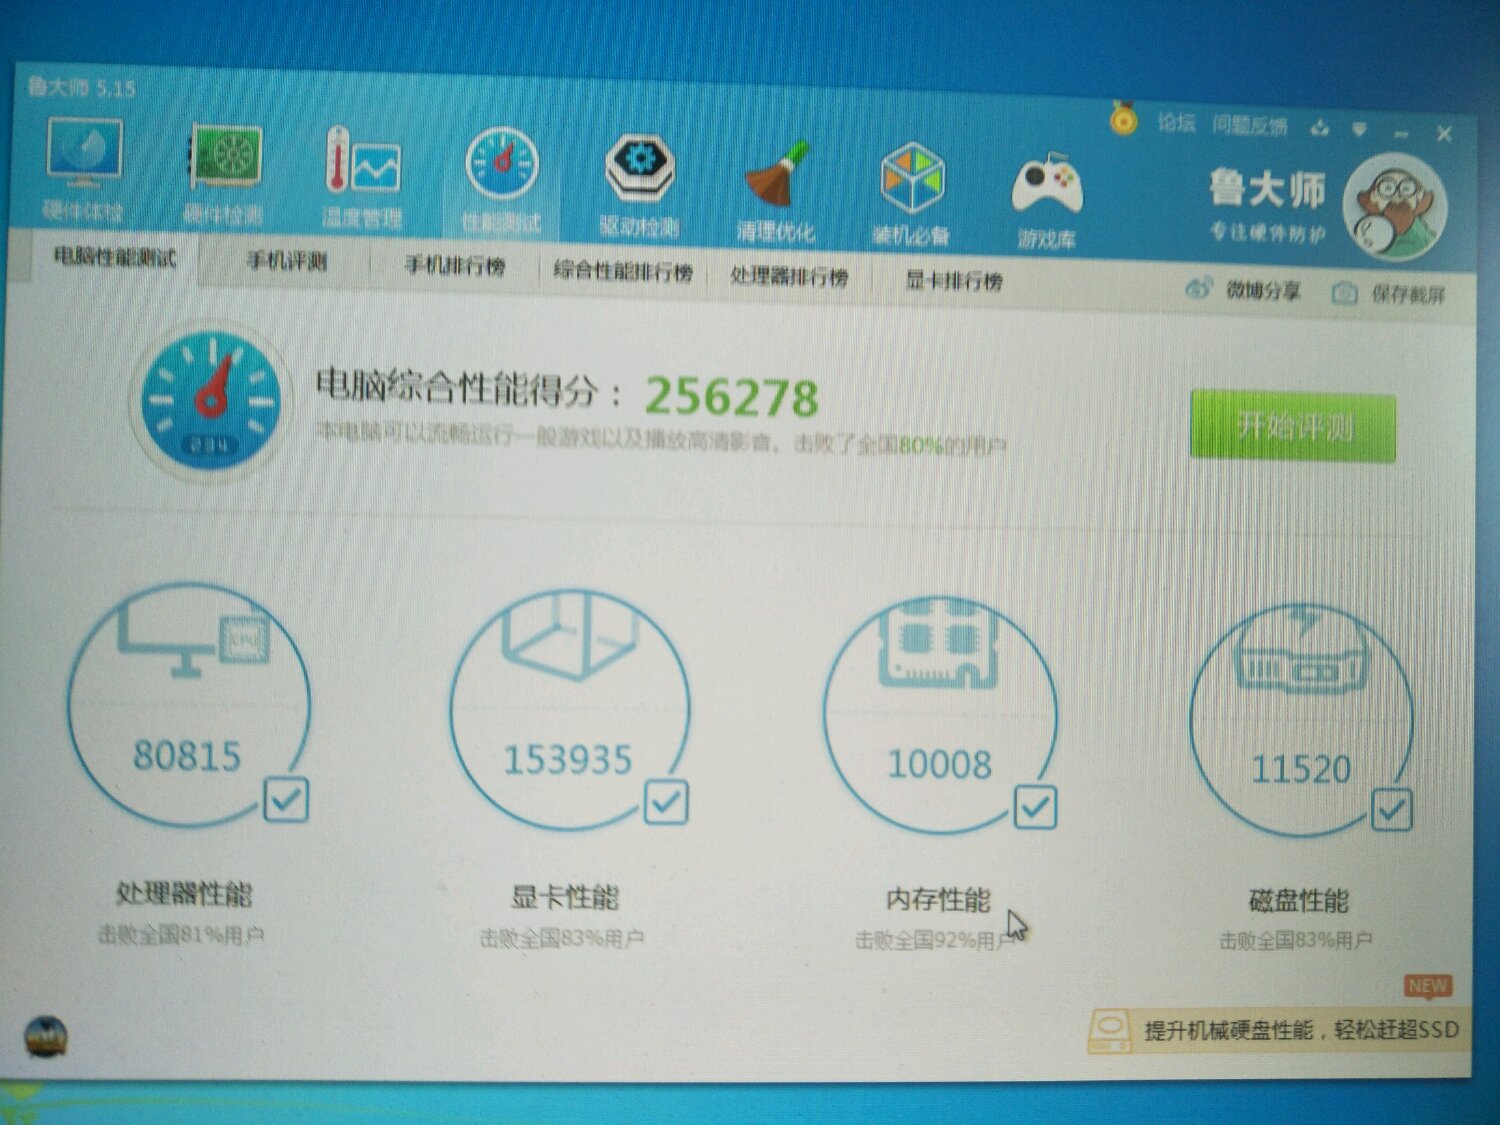
Task: Uncheck the 显卡性能 test checkbox
Action: (x=666, y=803)
